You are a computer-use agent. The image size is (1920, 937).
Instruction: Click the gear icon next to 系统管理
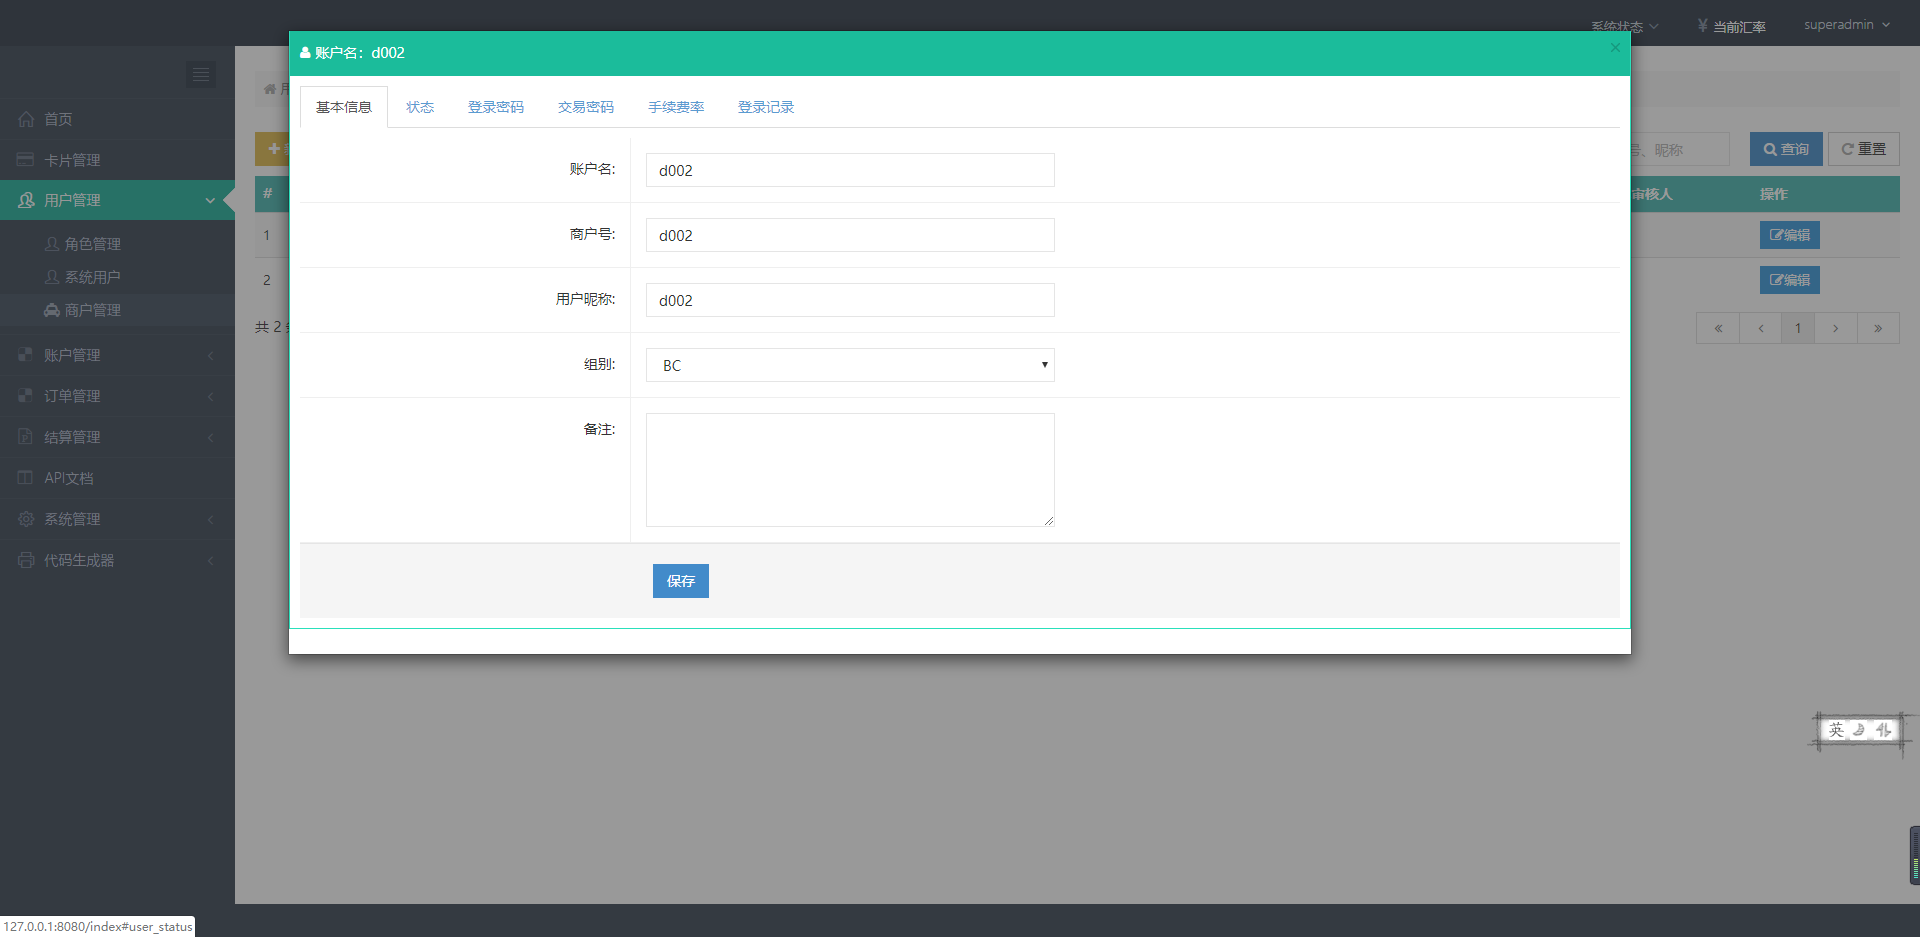(x=26, y=519)
